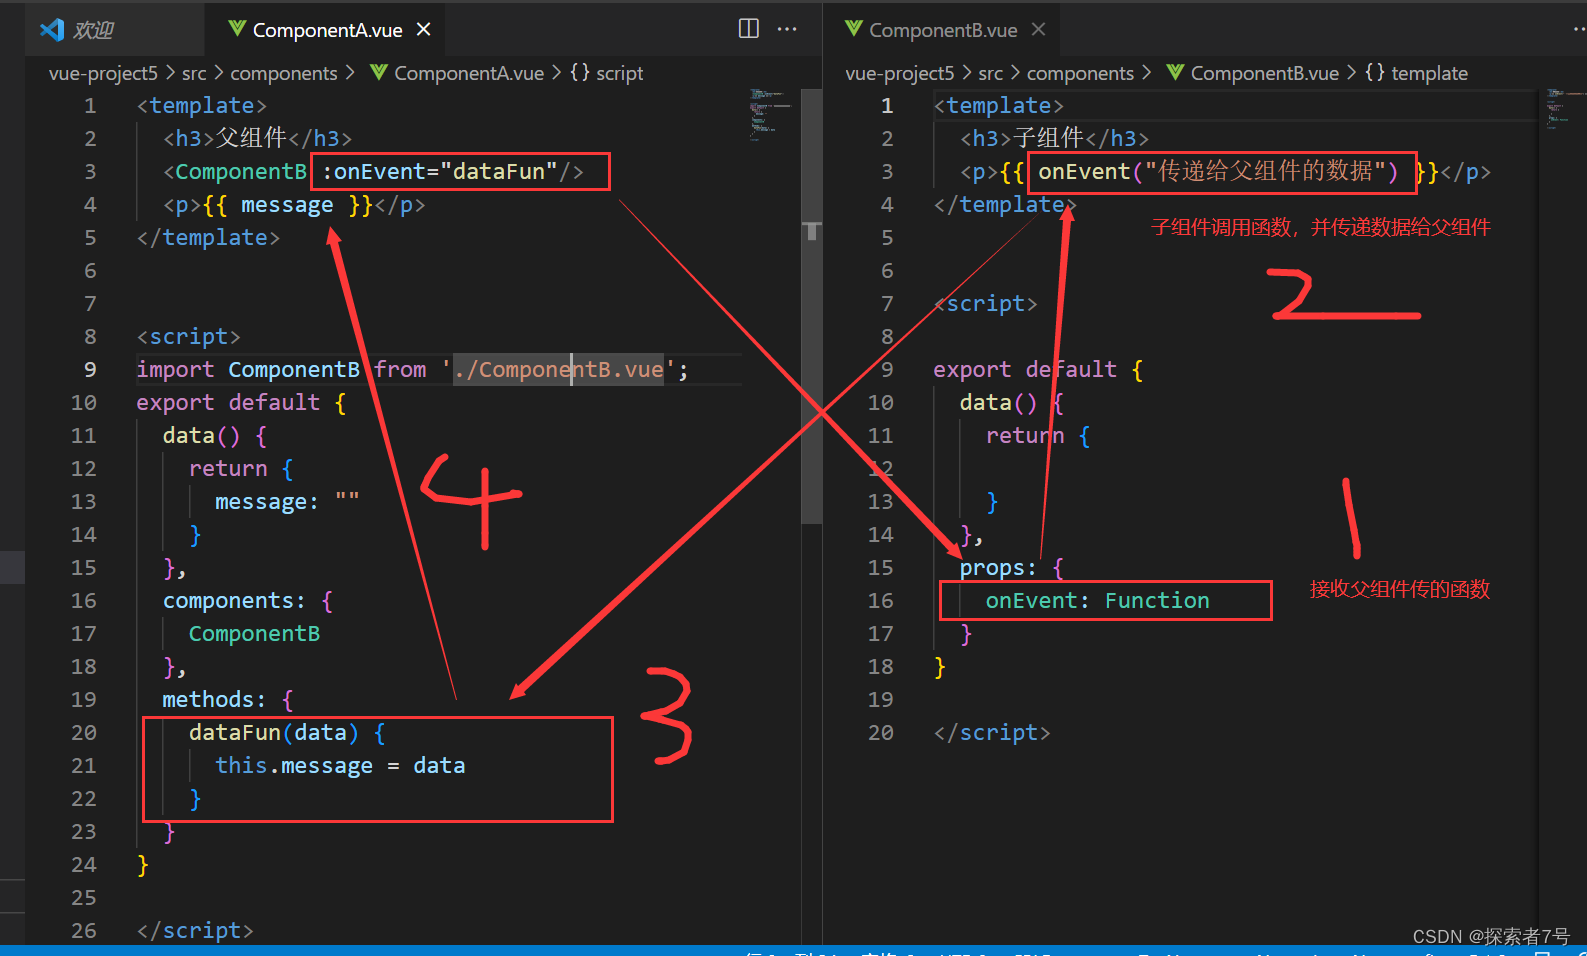
Task: Click the components: { line in ComponentA
Action: point(248,601)
